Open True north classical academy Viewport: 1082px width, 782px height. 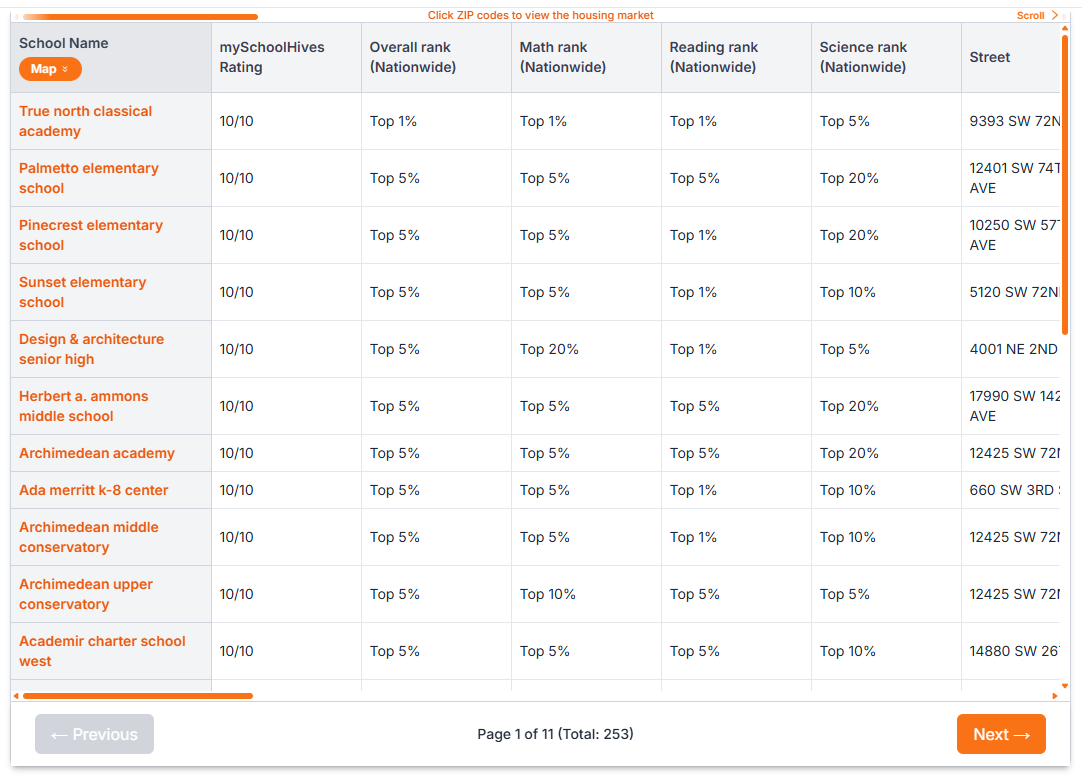pos(86,120)
